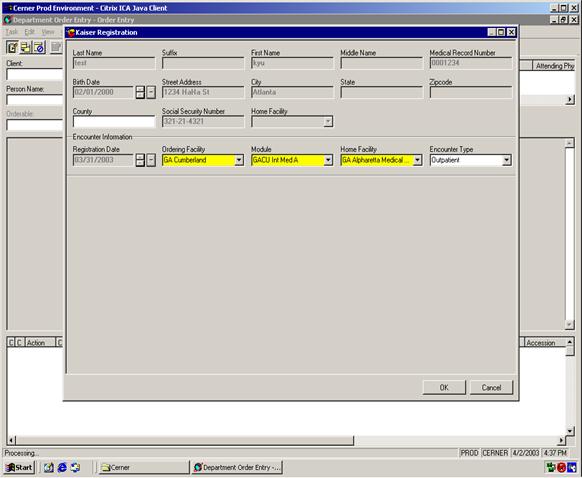The image size is (582, 478).
Task: Click the Processing status text
Action: 21,453
